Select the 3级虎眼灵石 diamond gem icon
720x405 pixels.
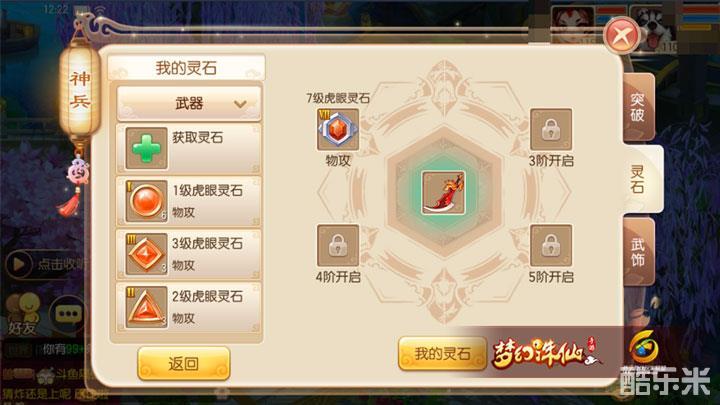coord(146,254)
